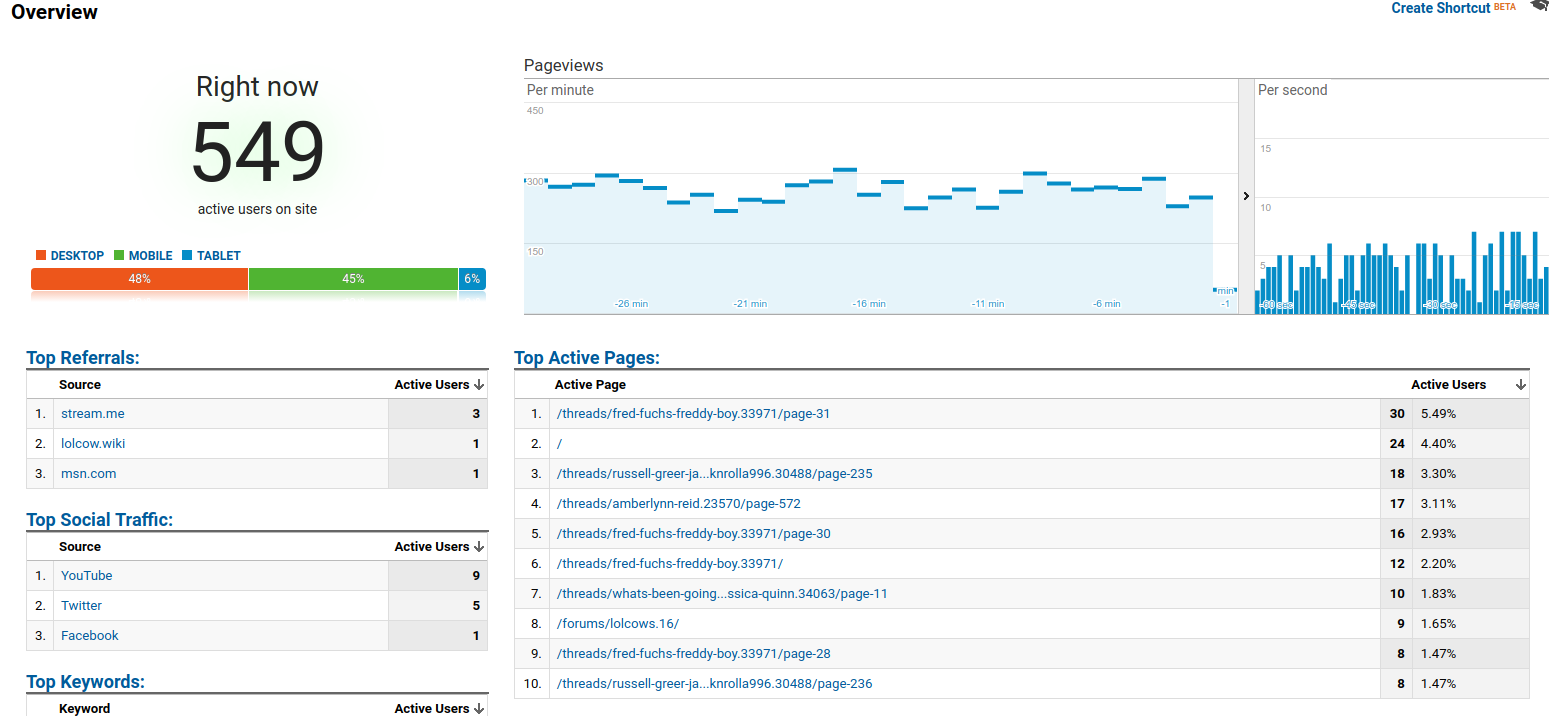Open /threads/fred-fuchs-freddy-boy.33971/page-31 page
This screenshot has height=716, width=1549.
coord(693,414)
